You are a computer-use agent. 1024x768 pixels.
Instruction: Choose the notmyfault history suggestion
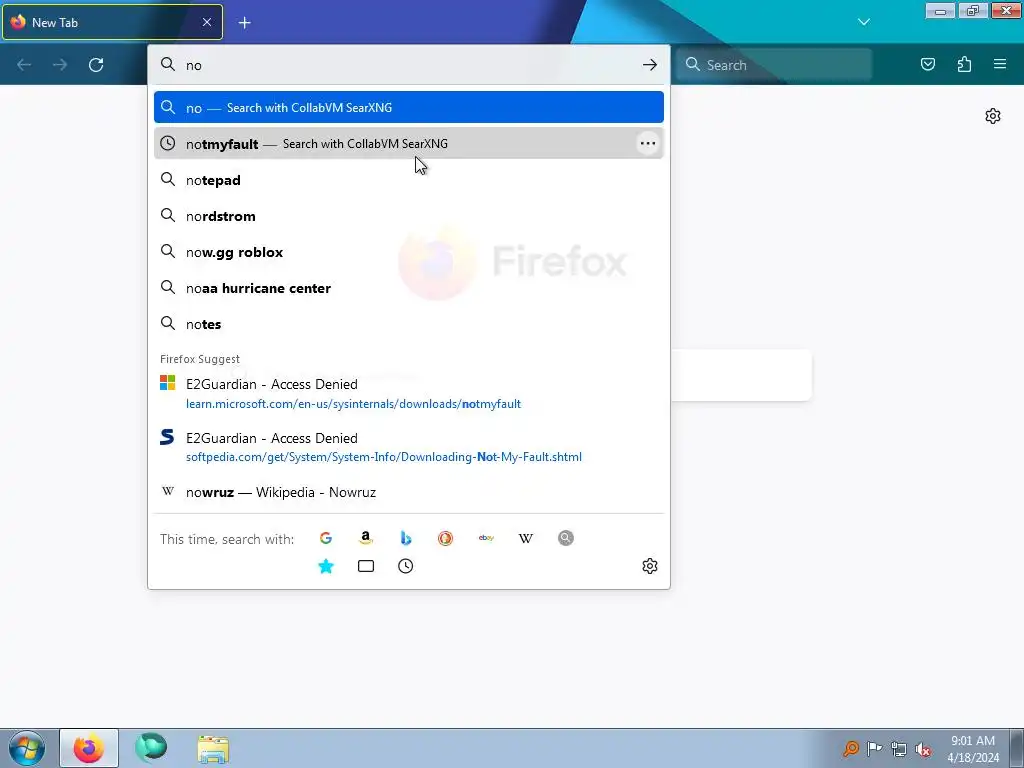[409, 144]
